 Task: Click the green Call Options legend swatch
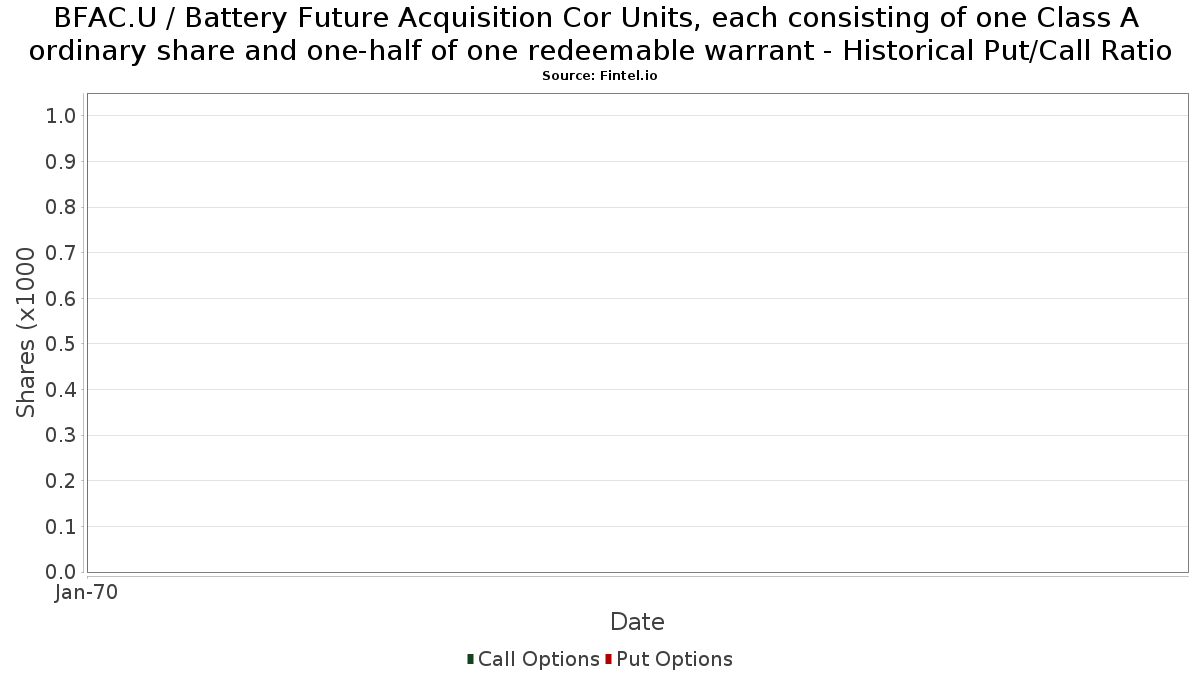[x=470, y=659]
